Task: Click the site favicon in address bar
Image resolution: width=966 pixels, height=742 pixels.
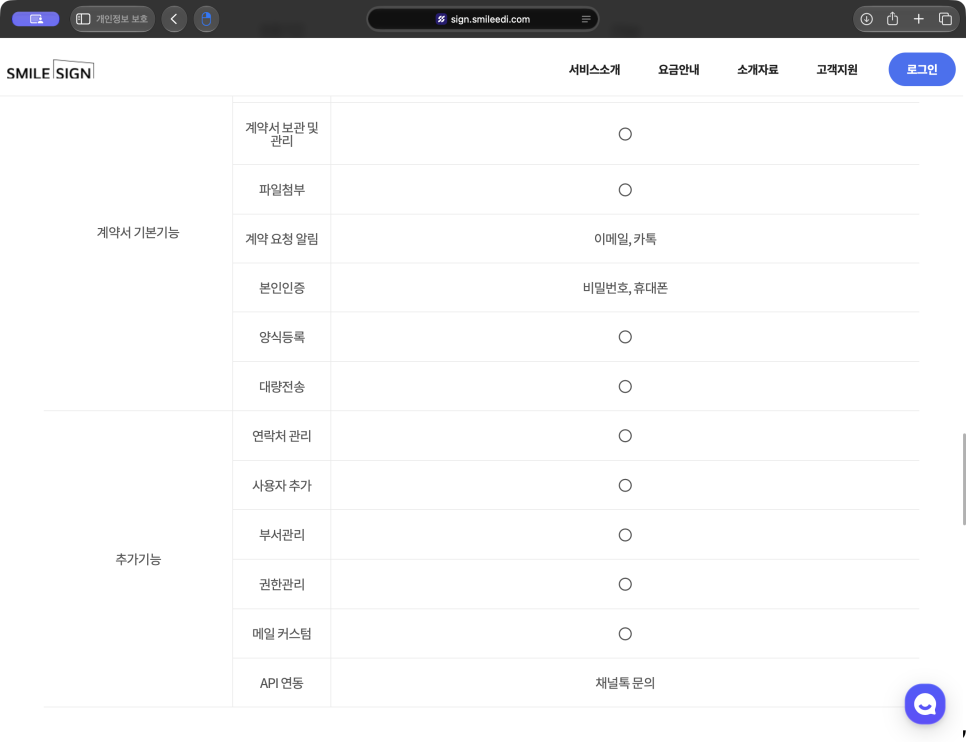Action: [441, 19]
